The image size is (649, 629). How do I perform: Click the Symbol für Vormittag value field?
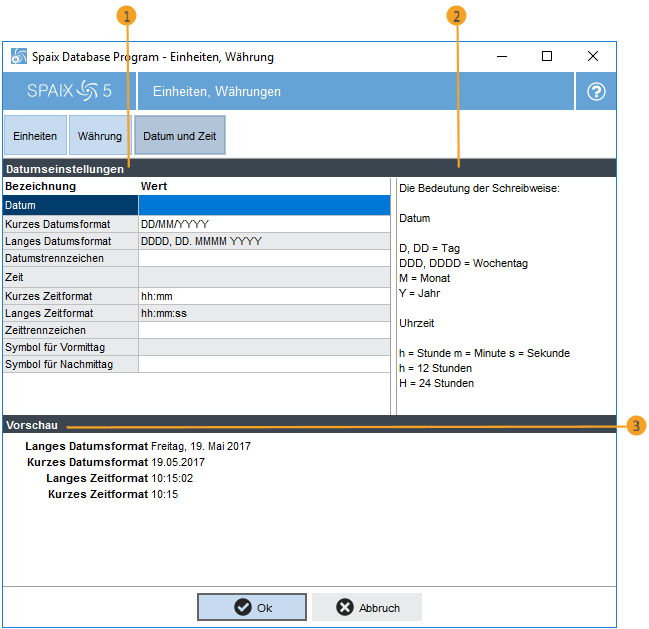[x=264, y=347]
